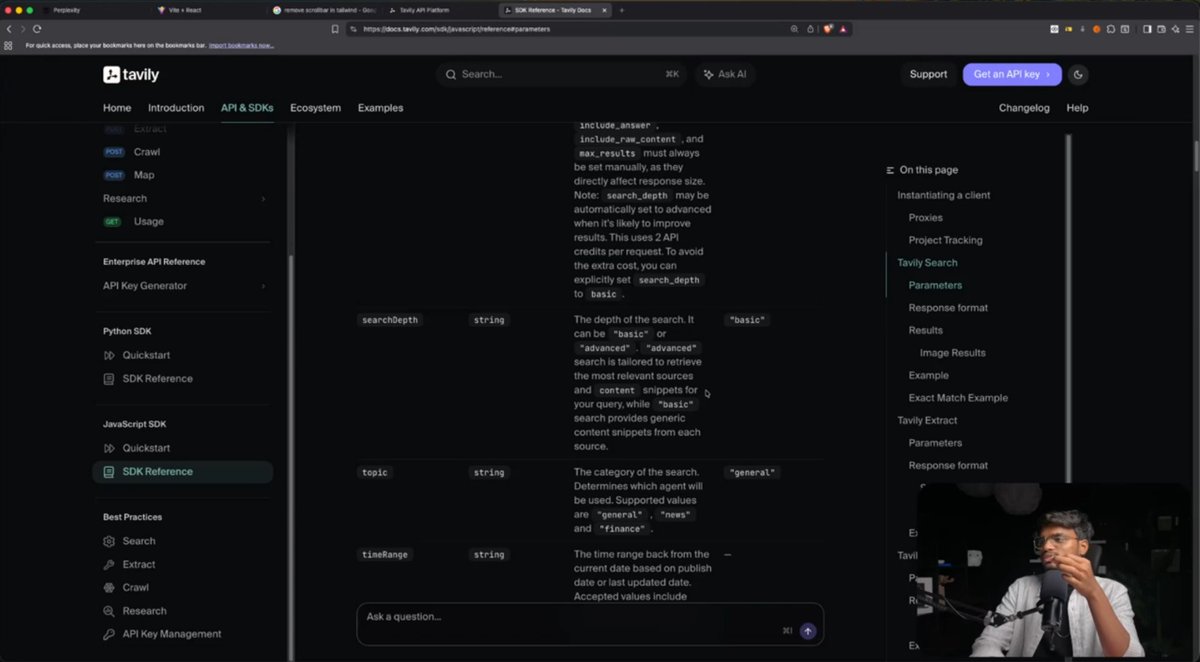1200x662 pixels.
Task: Toggle dark mode moon icon
Action: coord(1078,74)
